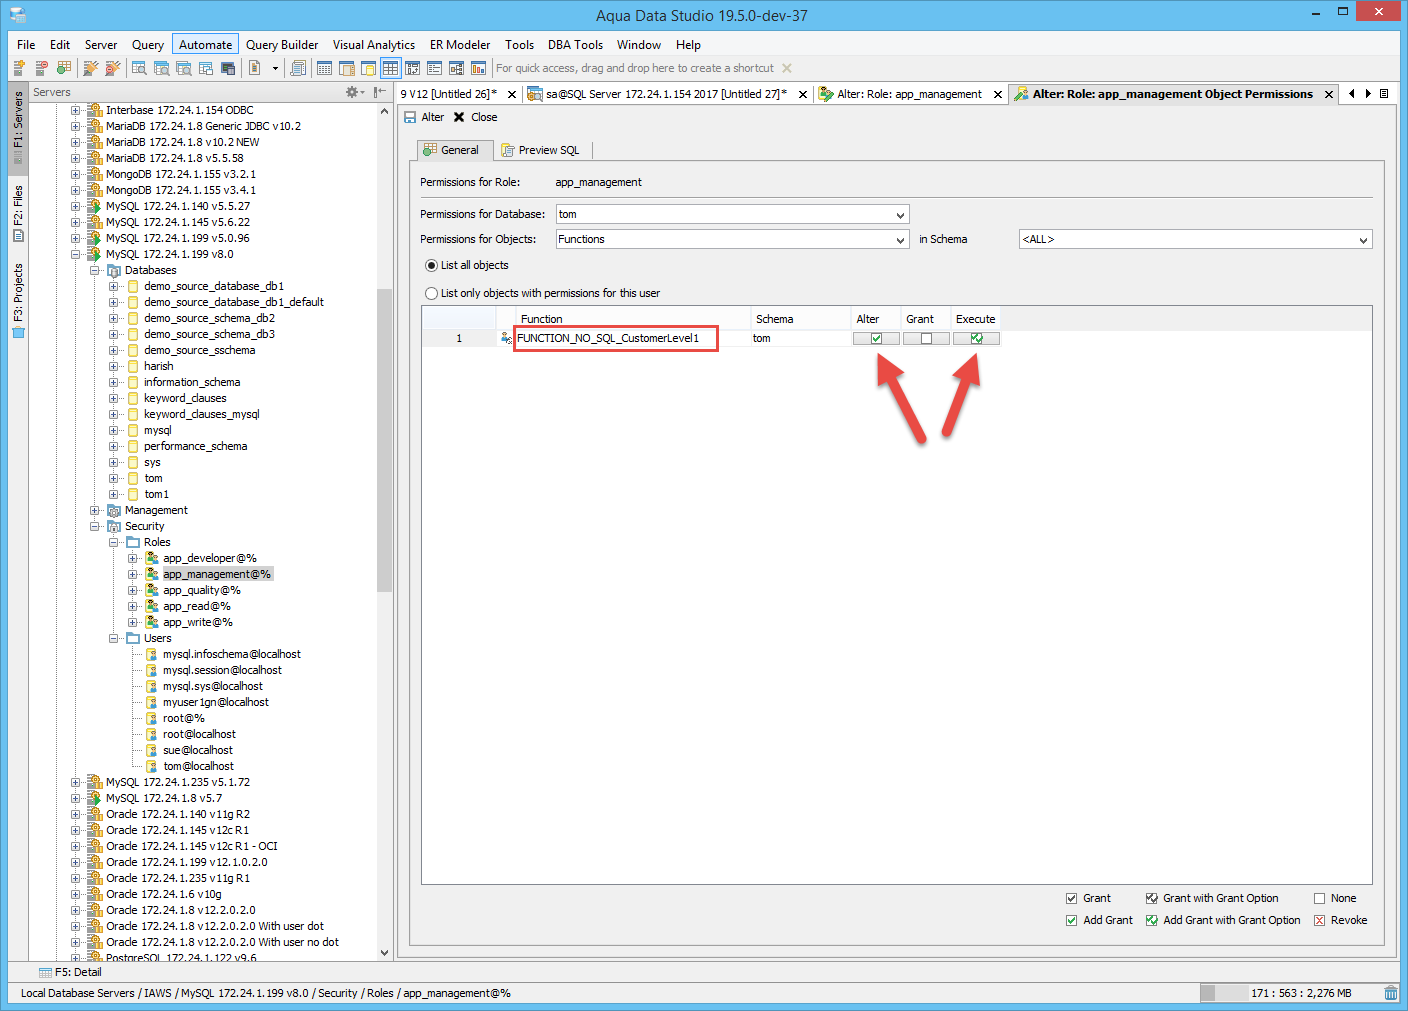Click the app_management@% role icon
The image size is (1408, 1011).
point(152,574)
